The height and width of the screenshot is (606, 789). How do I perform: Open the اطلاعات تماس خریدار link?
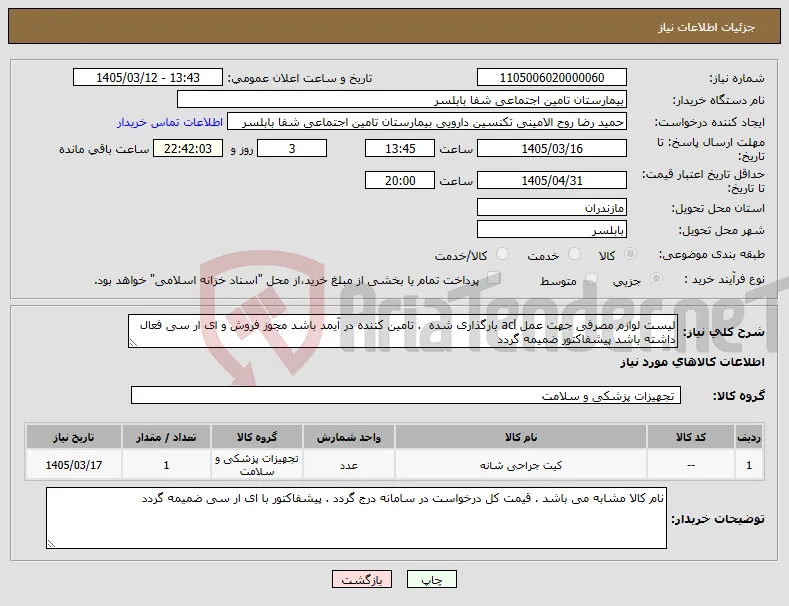click(x=170, y=122)
